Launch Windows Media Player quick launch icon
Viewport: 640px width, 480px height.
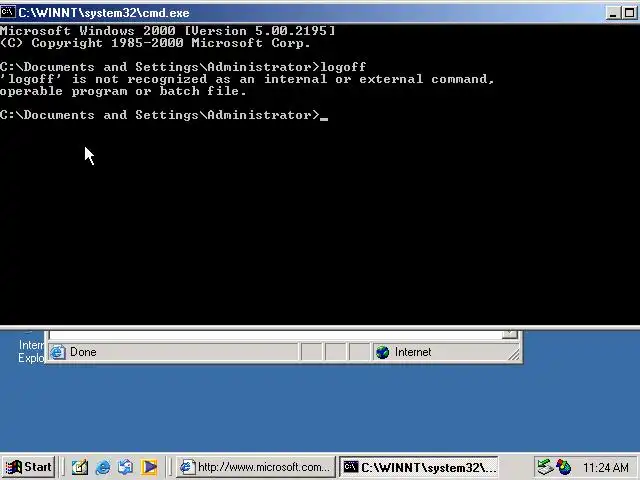coord(149,467)
